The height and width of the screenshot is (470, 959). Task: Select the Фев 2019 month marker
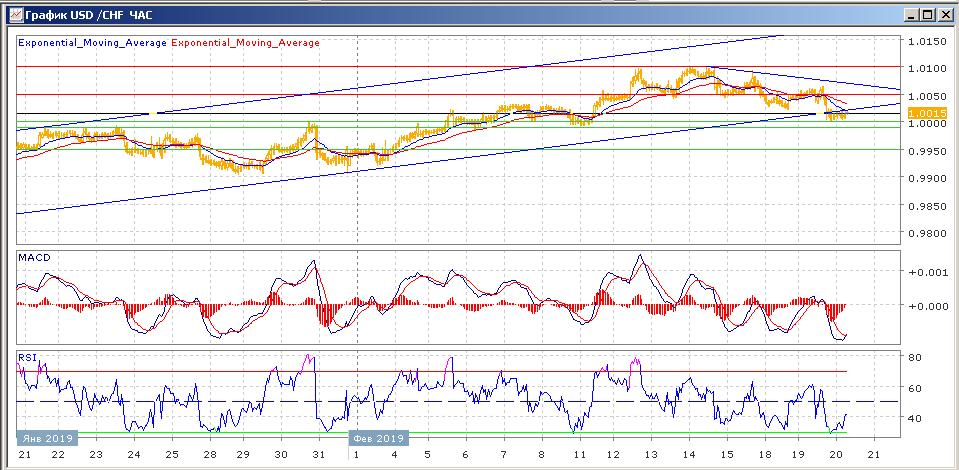tap(379, 438)
